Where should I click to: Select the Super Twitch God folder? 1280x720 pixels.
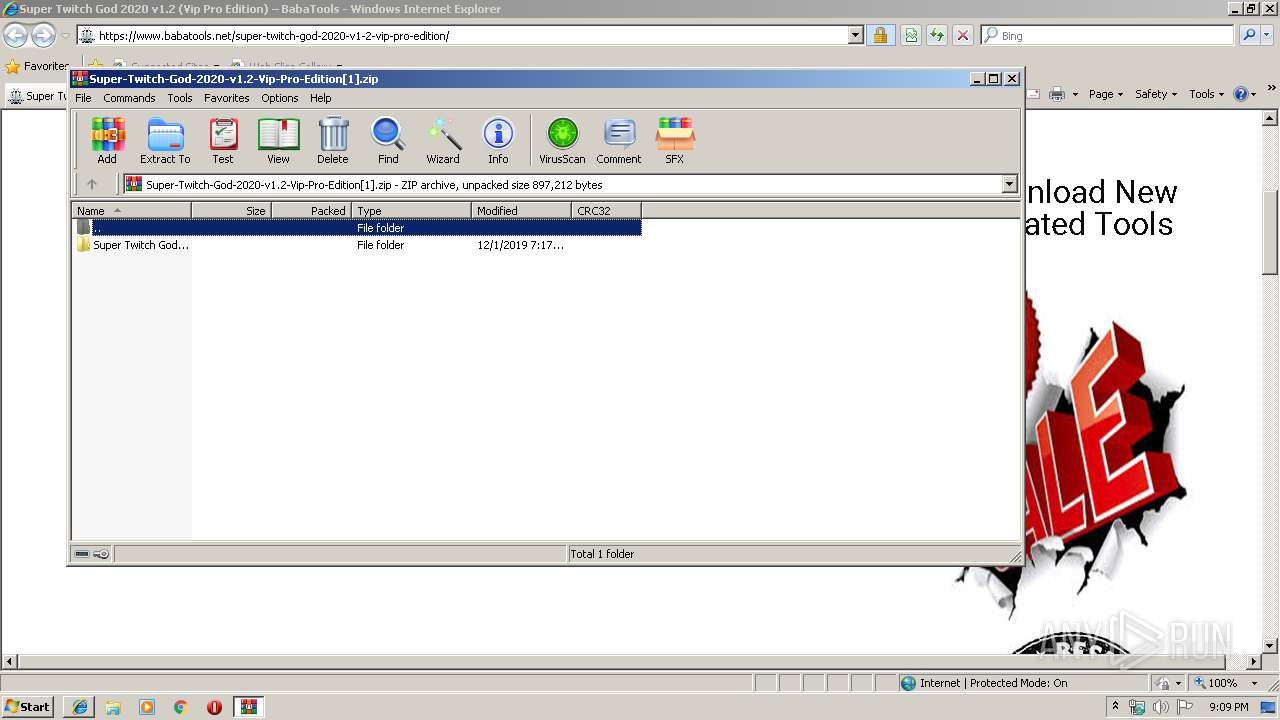pyautogui.click(x=133, y=245)
